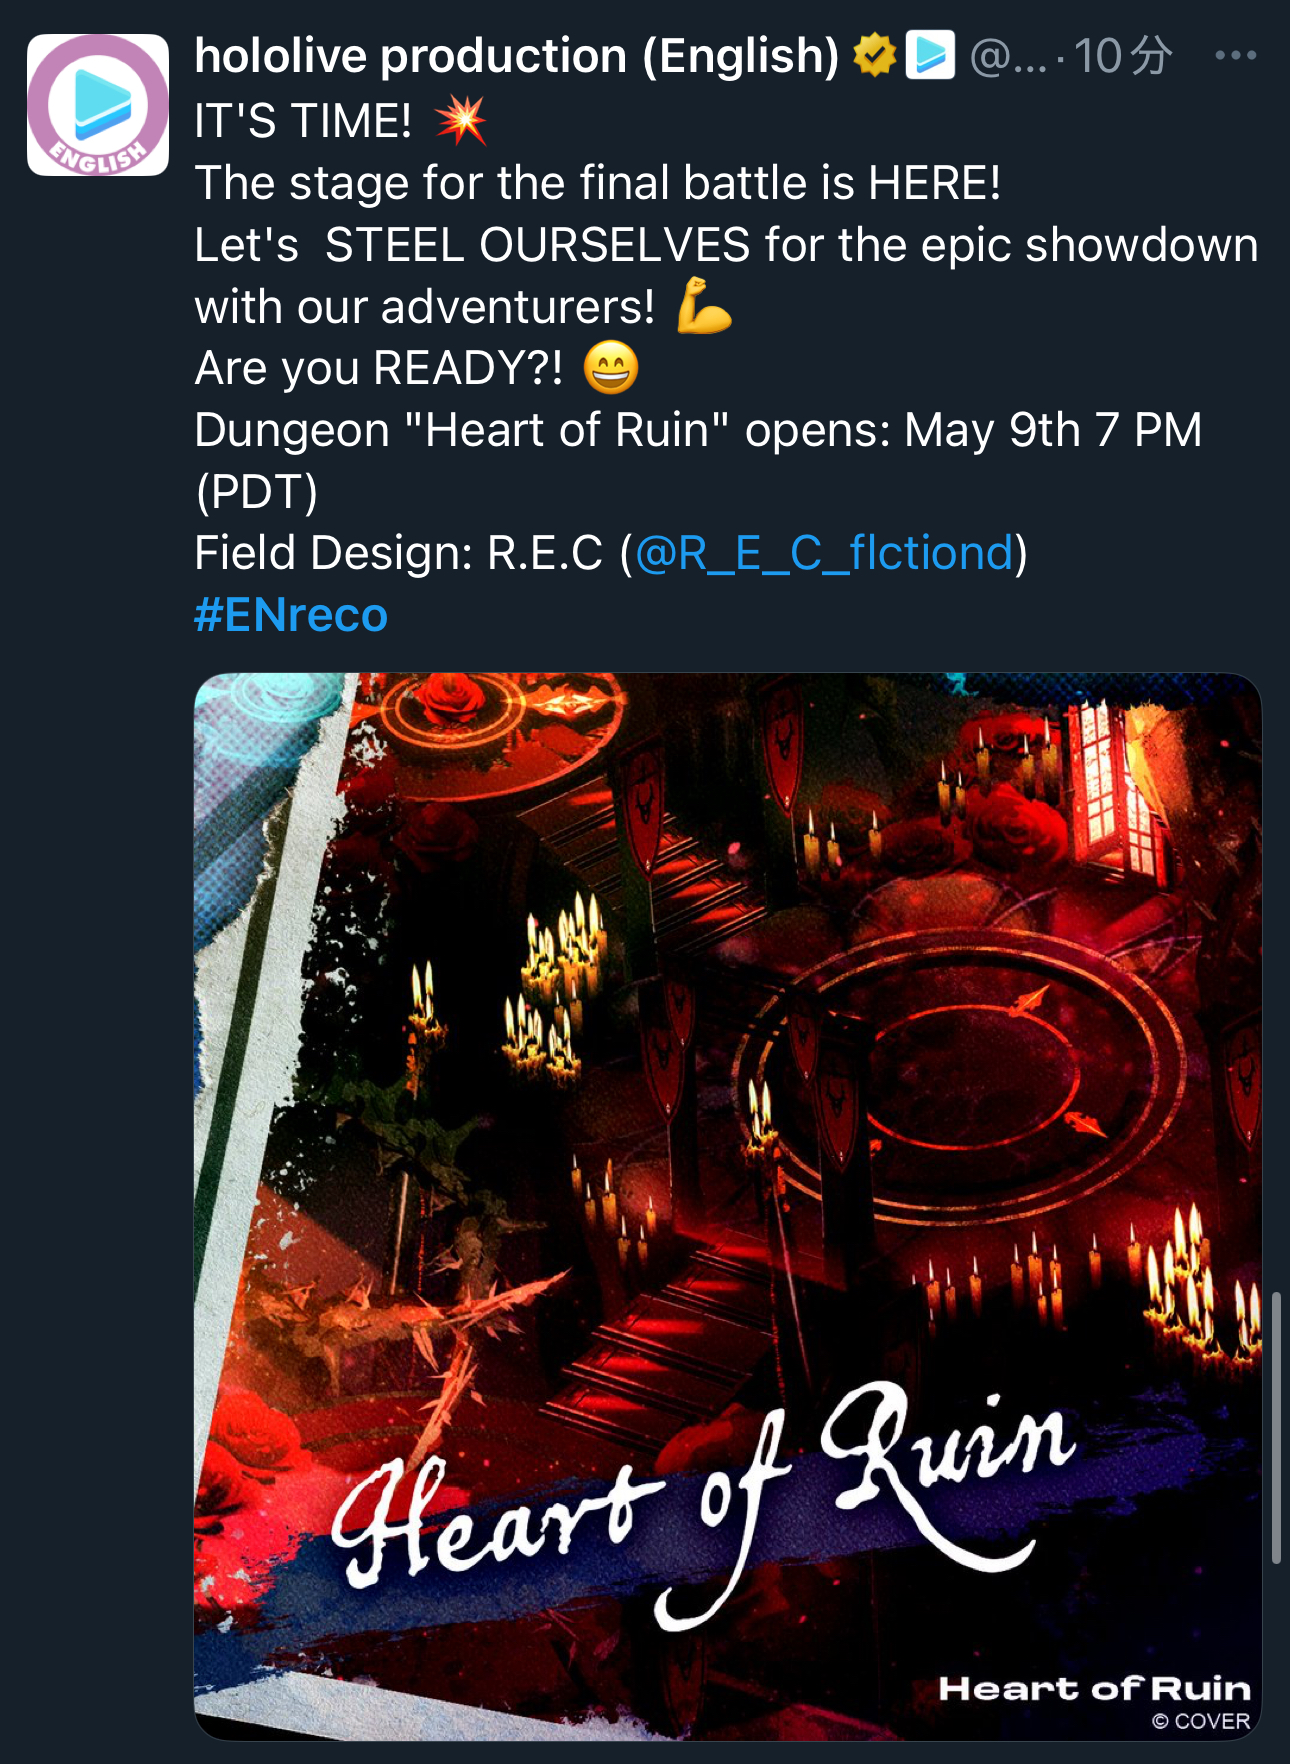Open the @R_E_C_flctiond profile link
This screenshot has height=1764, width=1290.
click(x=824, y=553)
